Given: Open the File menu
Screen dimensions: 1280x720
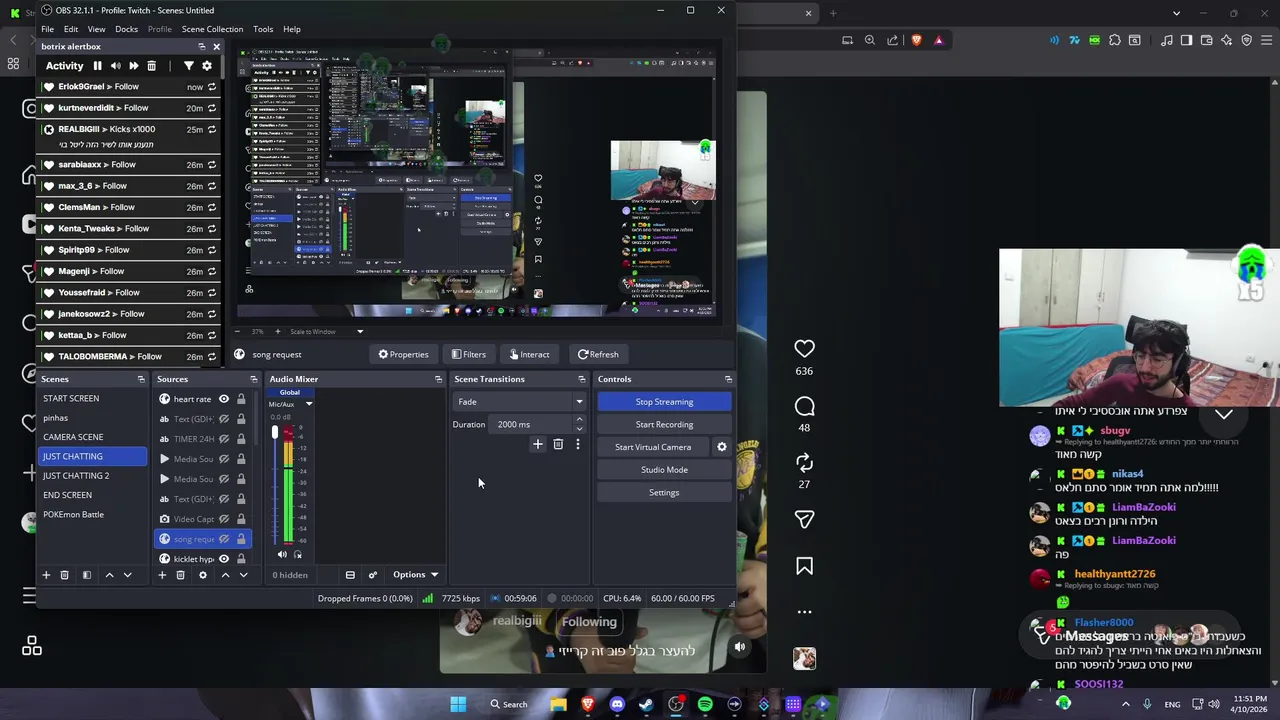Looking at the screenshot, I should (47, 29).
